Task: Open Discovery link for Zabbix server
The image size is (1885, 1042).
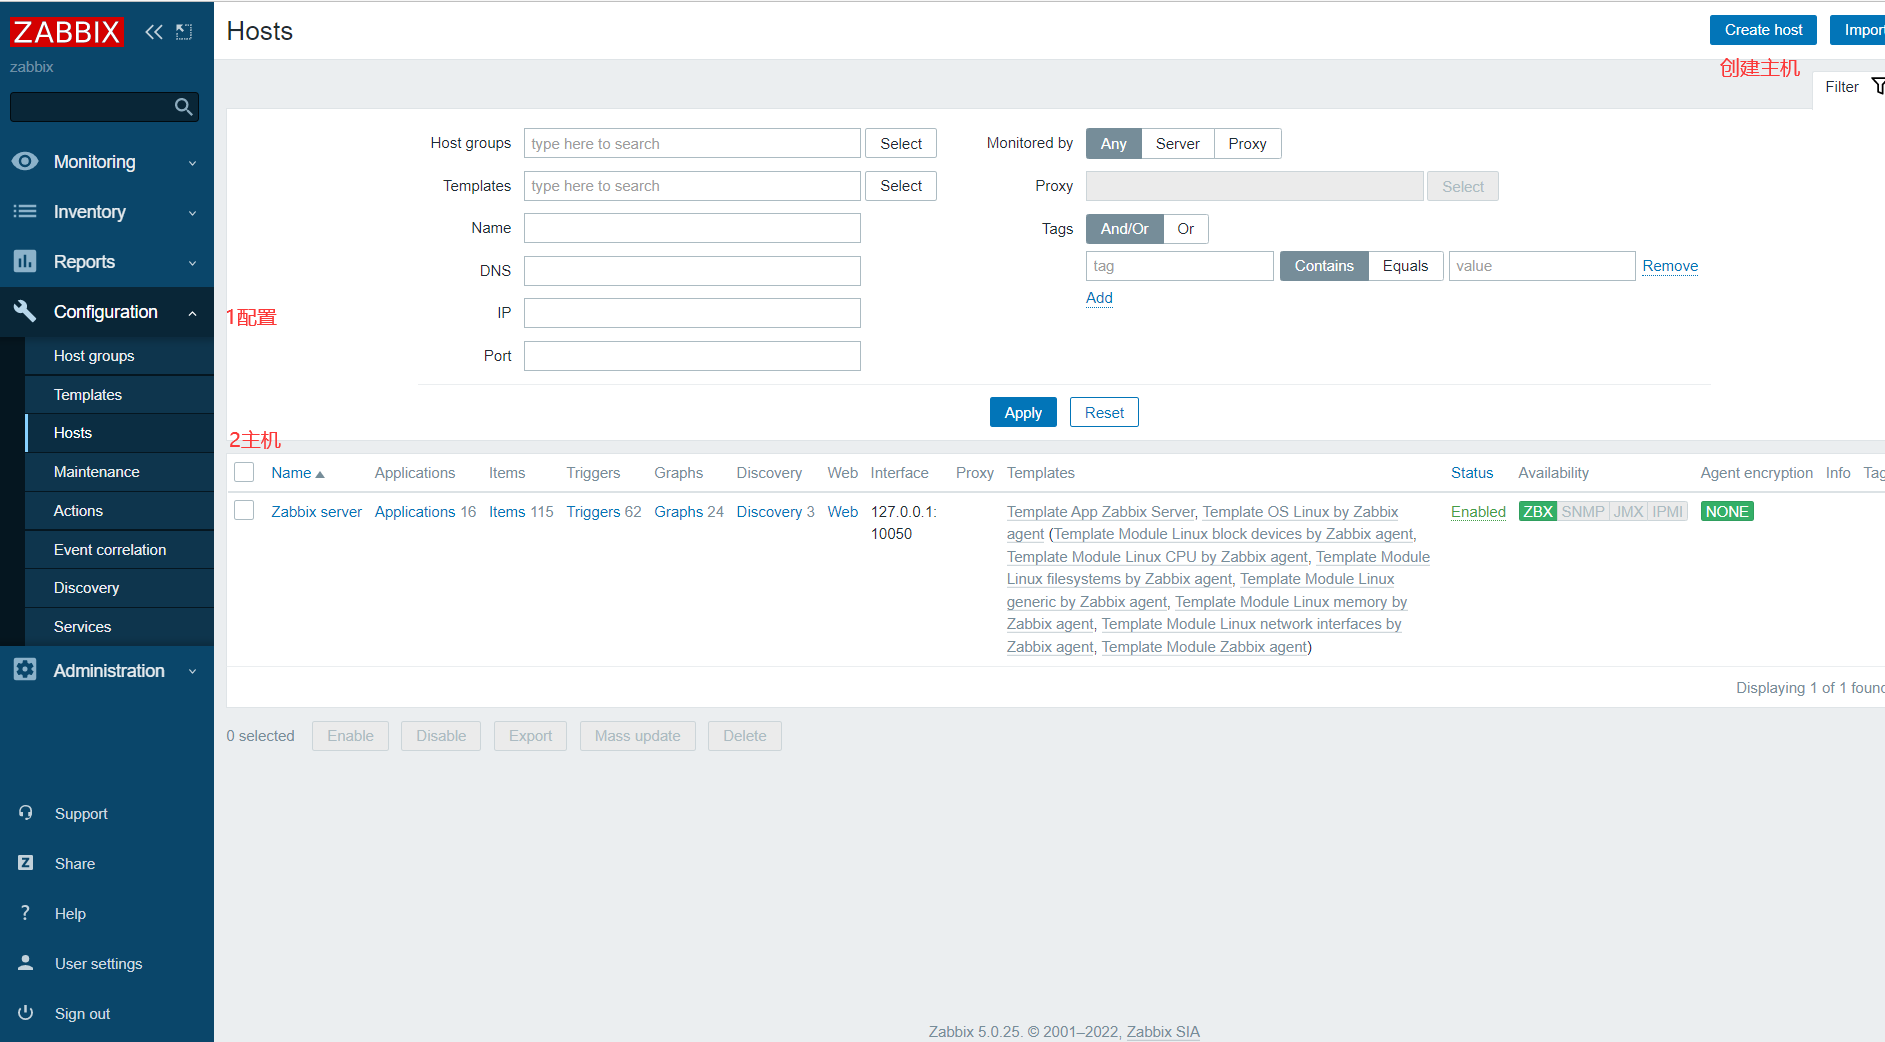Action: point(769,512)
